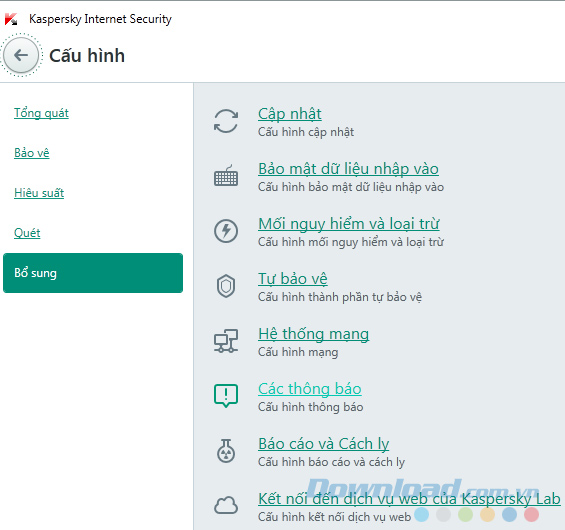
Task: Open Bảo mật dữ liệu nhập vào
Action: click(x=348, y=169)
